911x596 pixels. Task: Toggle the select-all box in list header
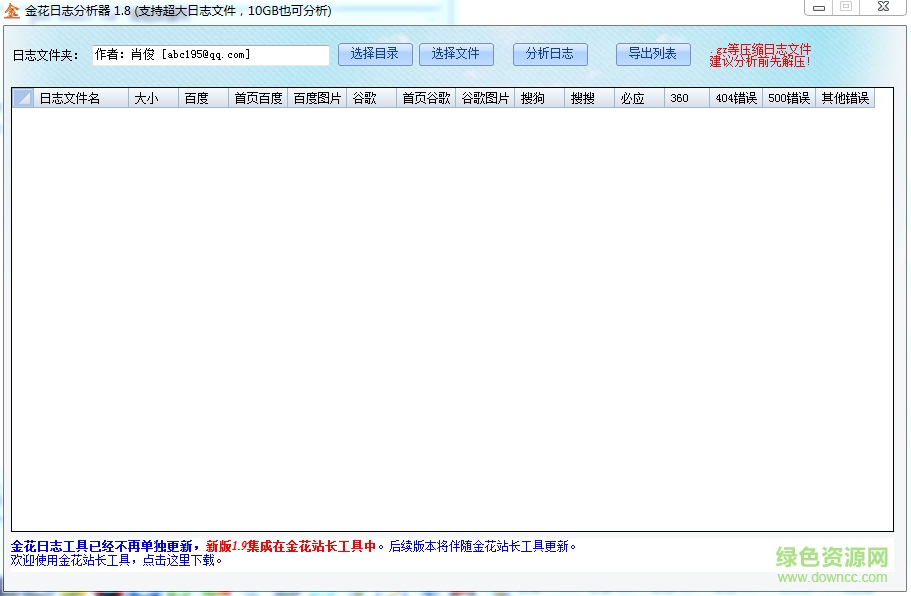22,97
